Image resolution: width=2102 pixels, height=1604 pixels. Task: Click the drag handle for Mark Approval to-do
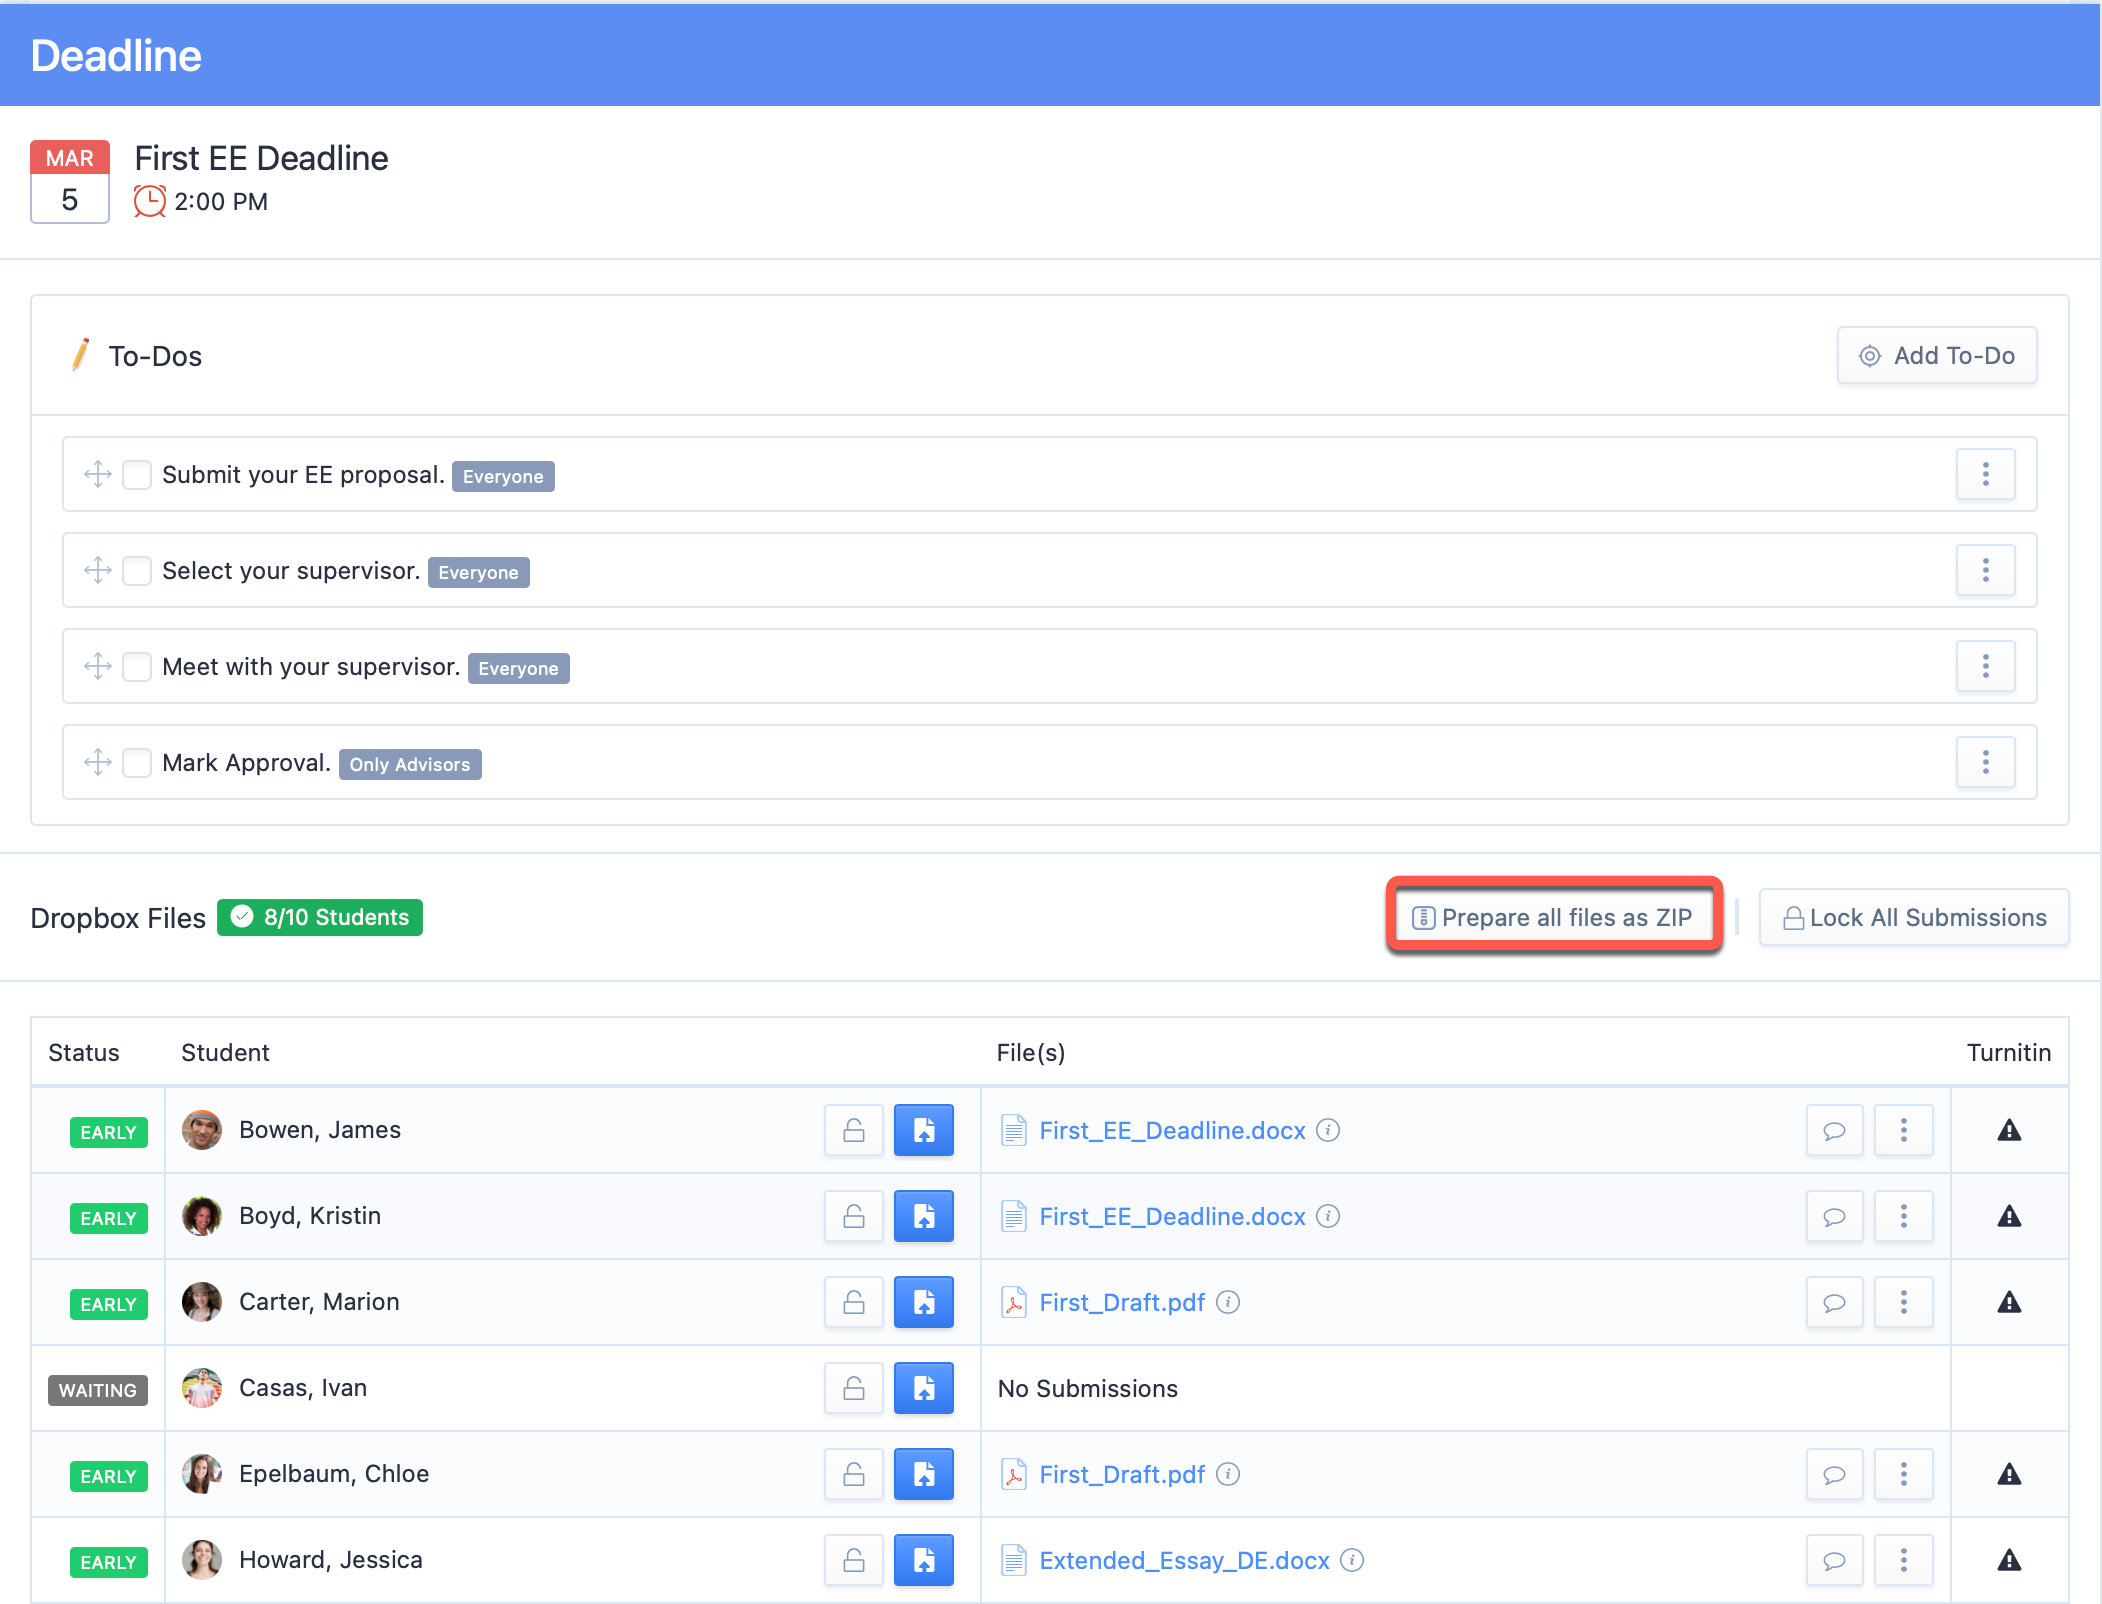click(x=98, y=762)
